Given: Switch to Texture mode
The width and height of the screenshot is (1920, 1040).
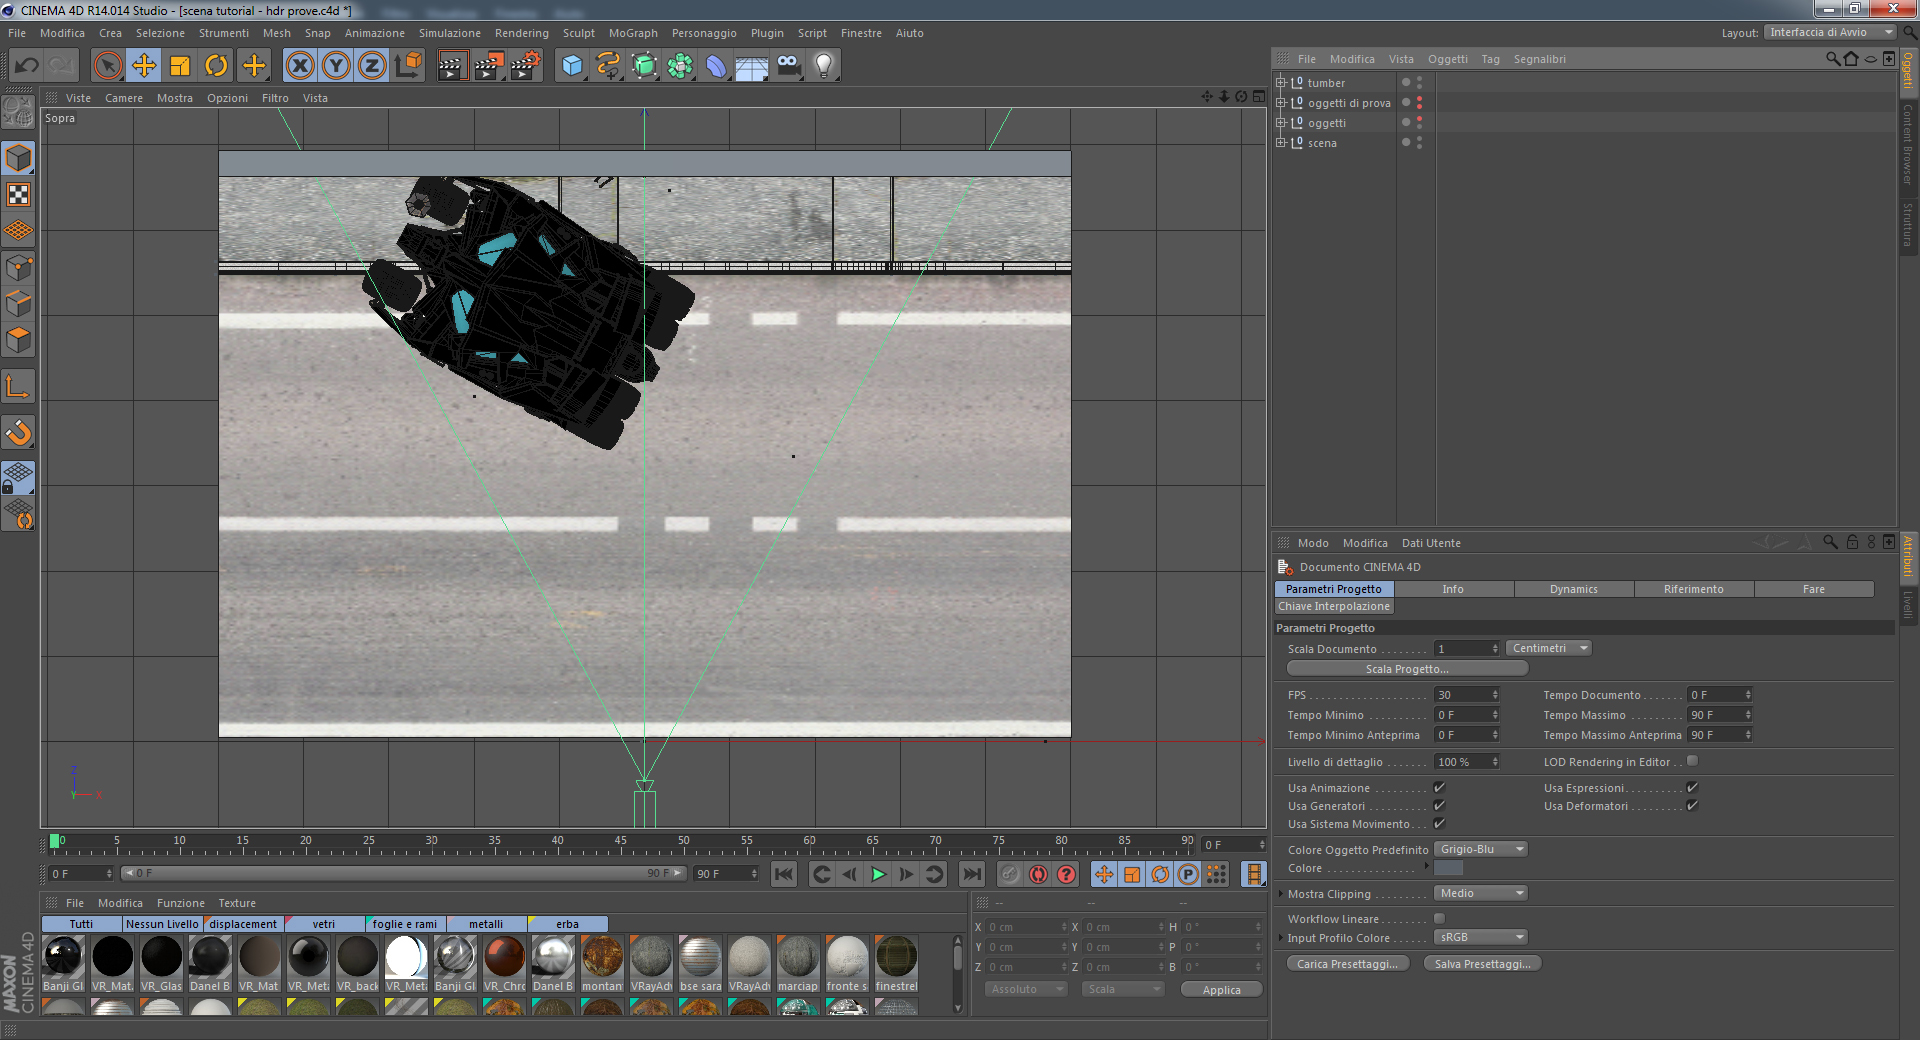Looking at the screenshot, I should pyautogui.click(x=18, y=194).
